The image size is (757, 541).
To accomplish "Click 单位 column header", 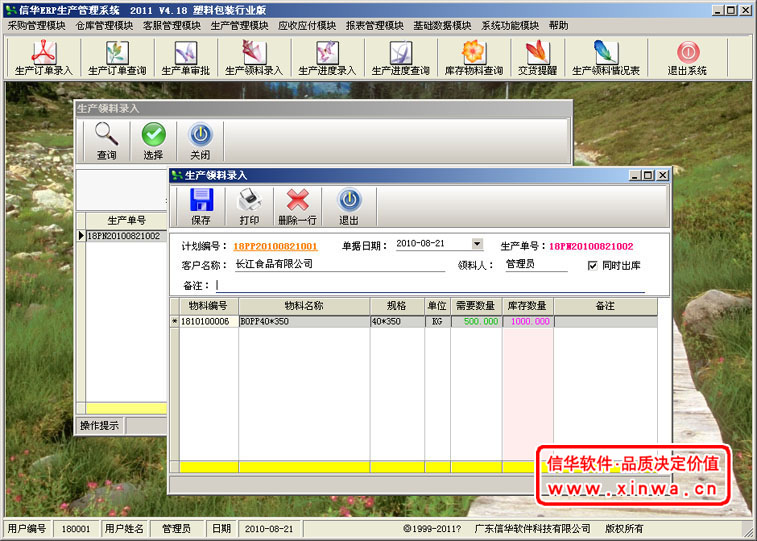I will (x=437, y=306).
